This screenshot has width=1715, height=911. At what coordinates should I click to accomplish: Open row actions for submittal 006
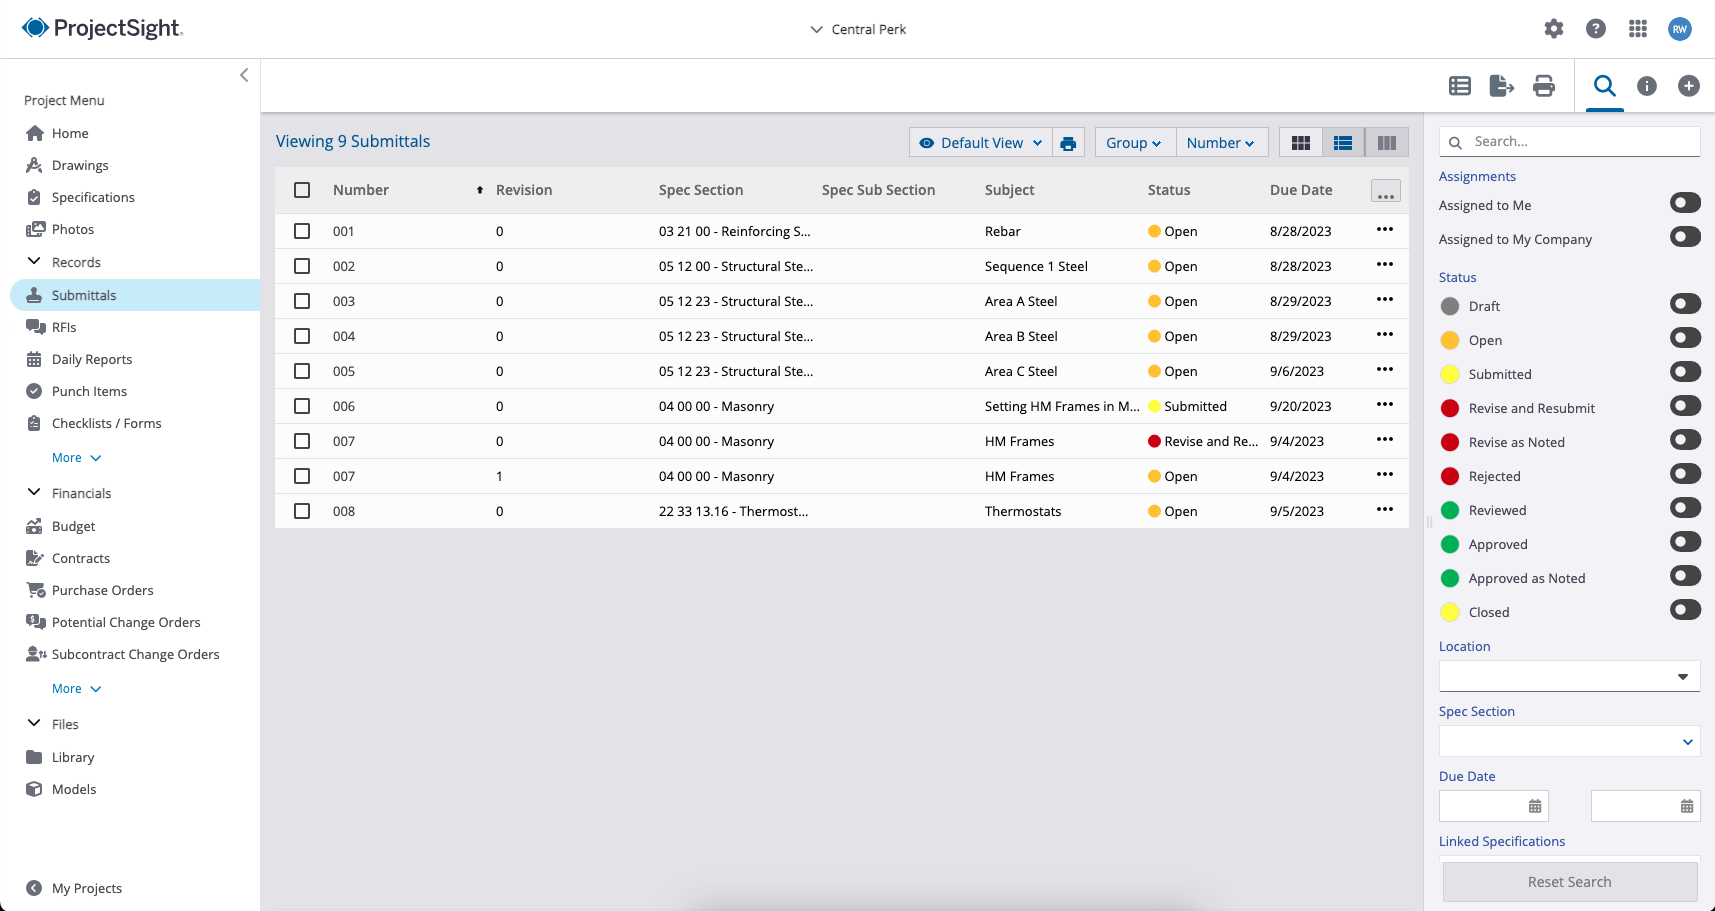tap(1385, 405)
